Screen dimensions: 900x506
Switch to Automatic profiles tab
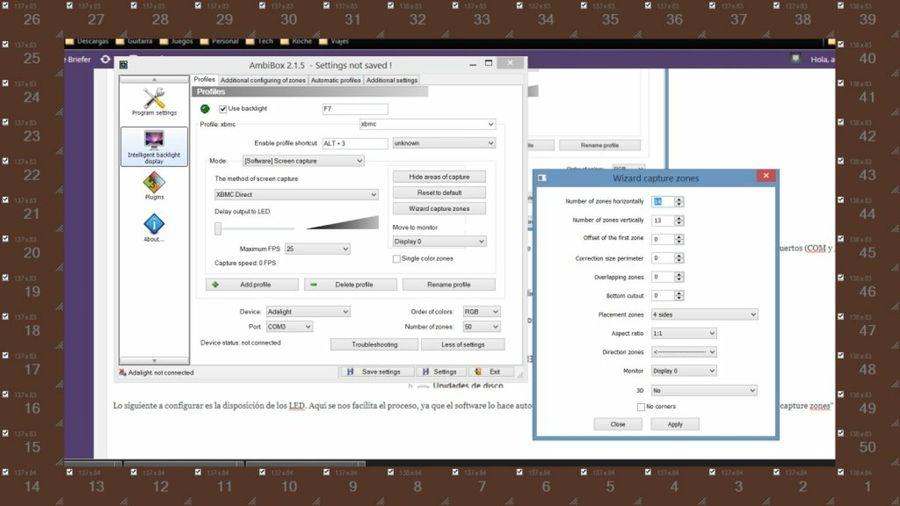tap(335, 80)
